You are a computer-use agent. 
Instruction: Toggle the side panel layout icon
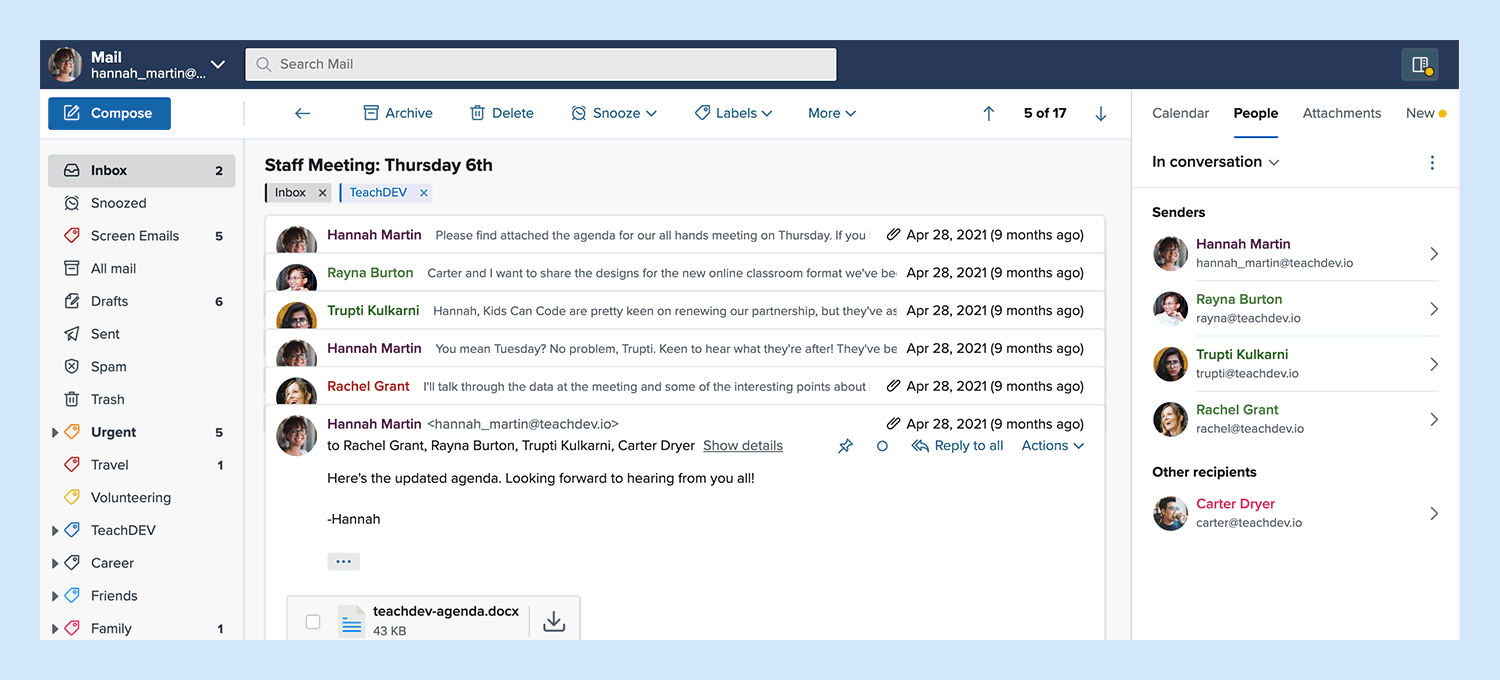pyautogui.click(x=1419, y=65)
